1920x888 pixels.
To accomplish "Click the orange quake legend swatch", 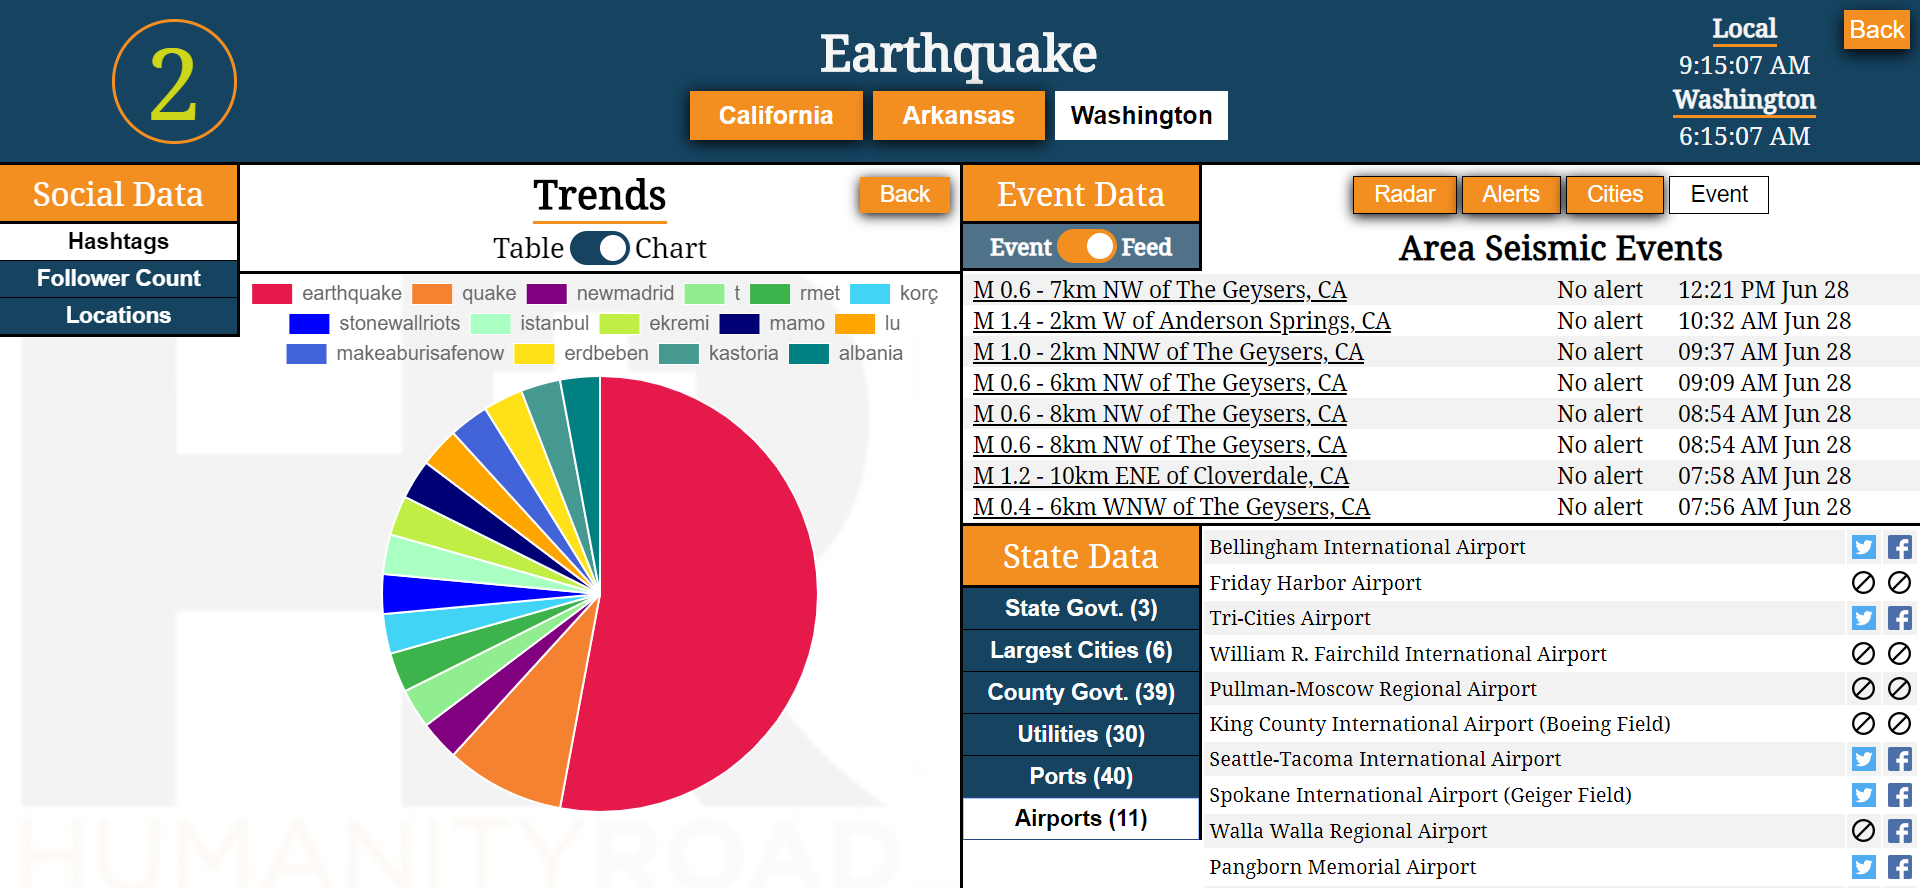I will tap(432, 293).
